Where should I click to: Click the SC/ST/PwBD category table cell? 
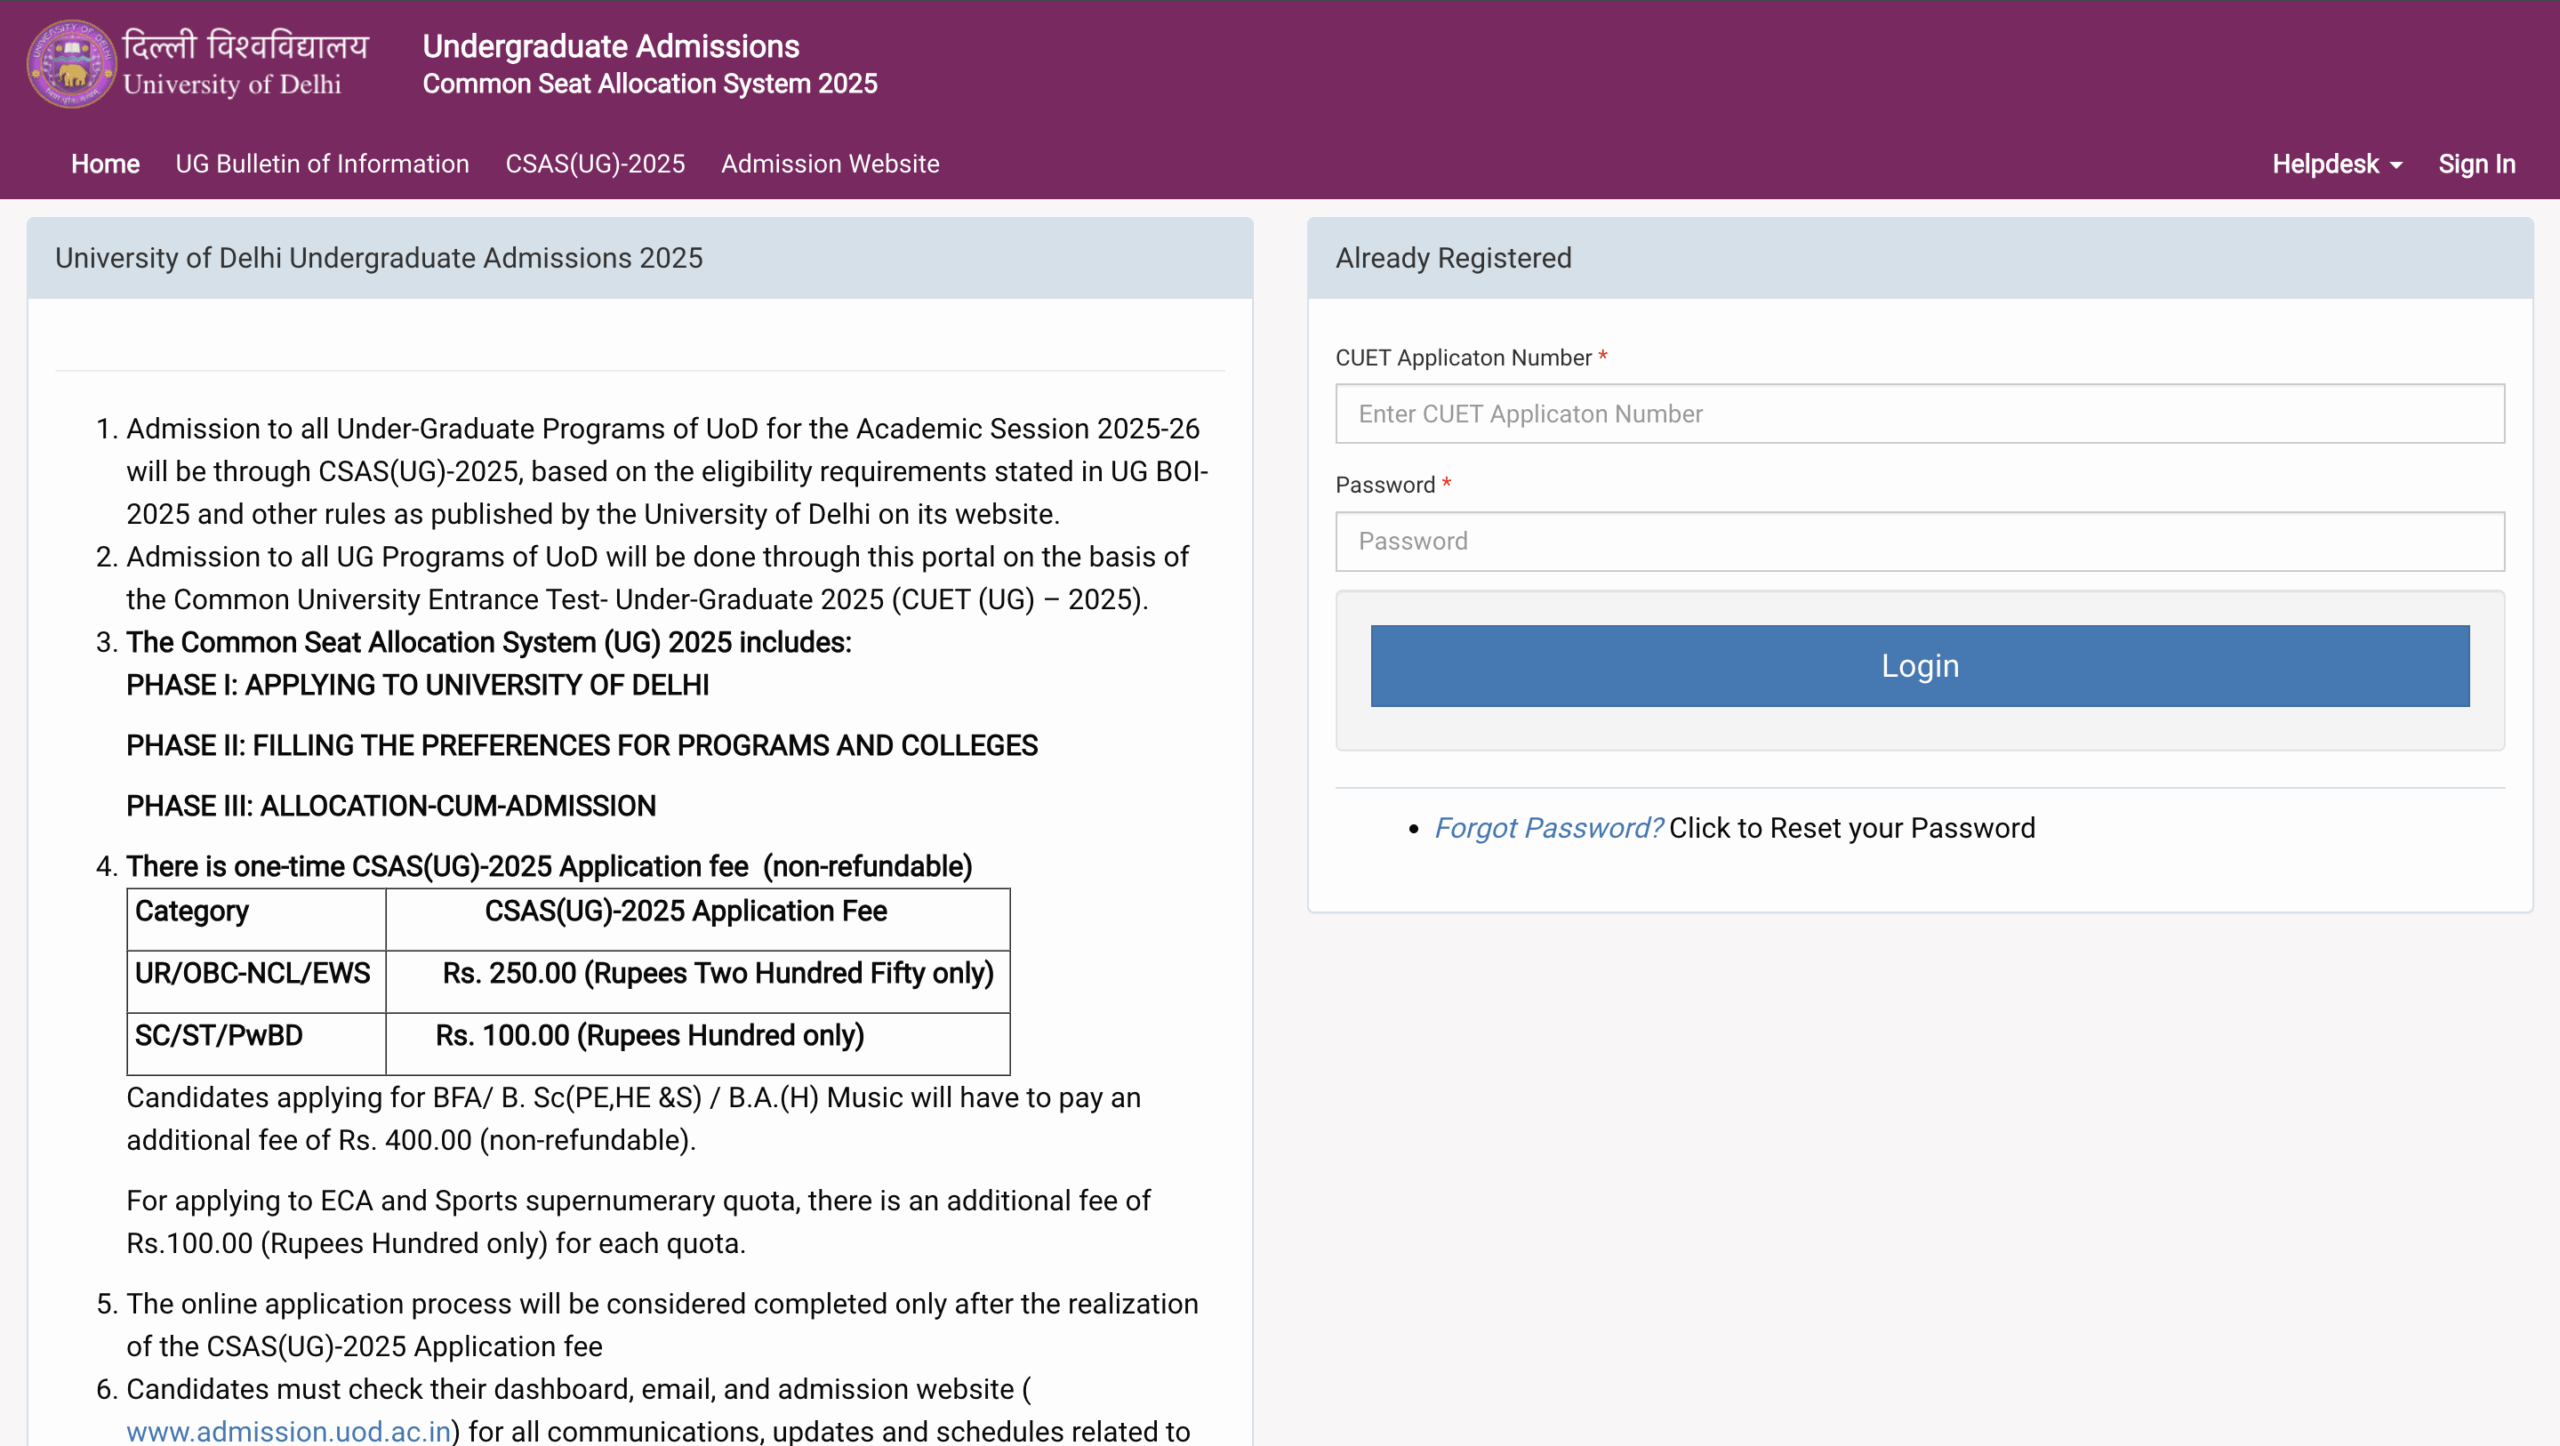click(219, 1035)
